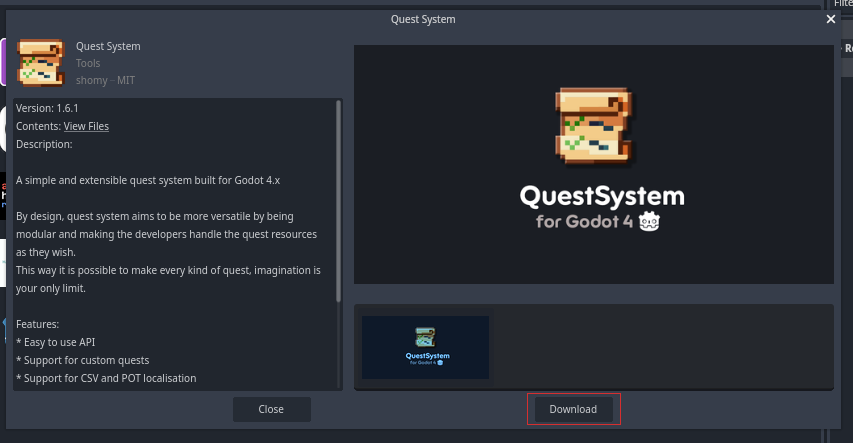
Task: Click the "Version: 1.6.1" text
Action: tap(47, 108)
